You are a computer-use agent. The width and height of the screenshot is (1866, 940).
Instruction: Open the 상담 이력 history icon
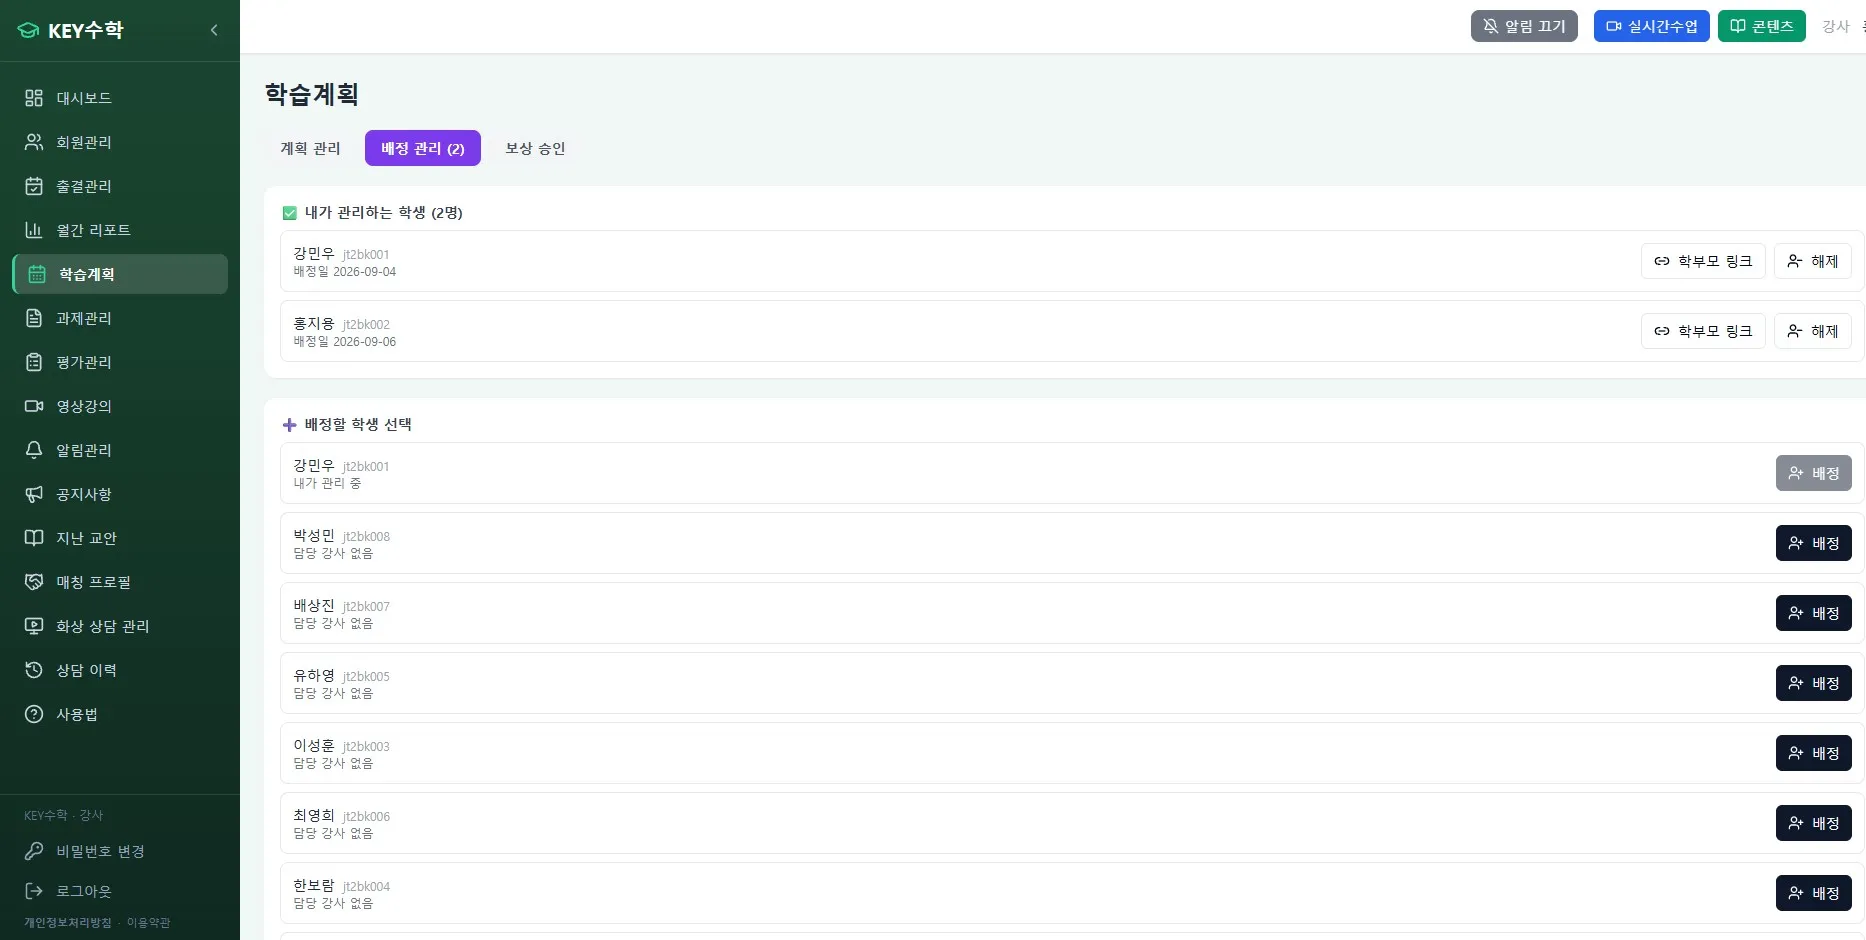click(x=34, y=670)
